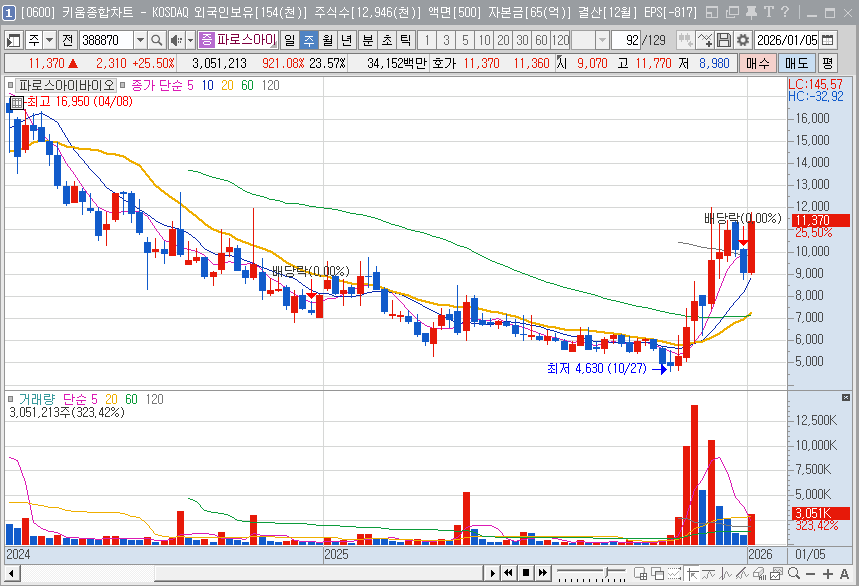859x586 pixels.
Task: Click the speaker sound alert icon
Action: click(176, 40)
